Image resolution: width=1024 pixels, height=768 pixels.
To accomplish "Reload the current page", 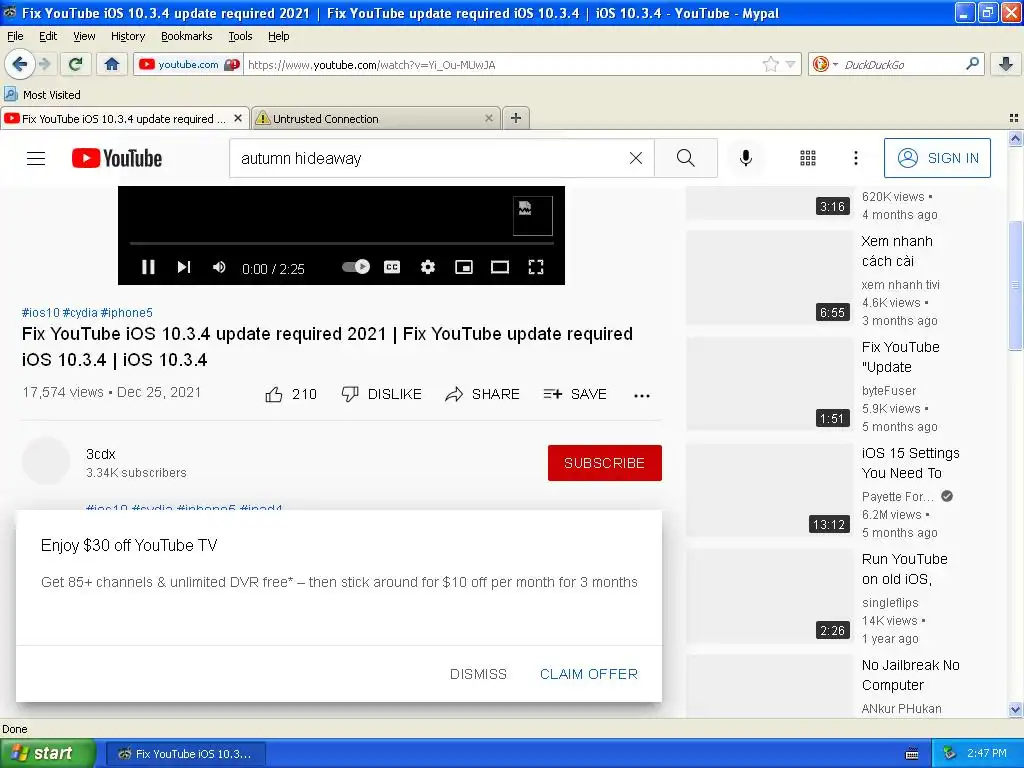I will 76,64.
